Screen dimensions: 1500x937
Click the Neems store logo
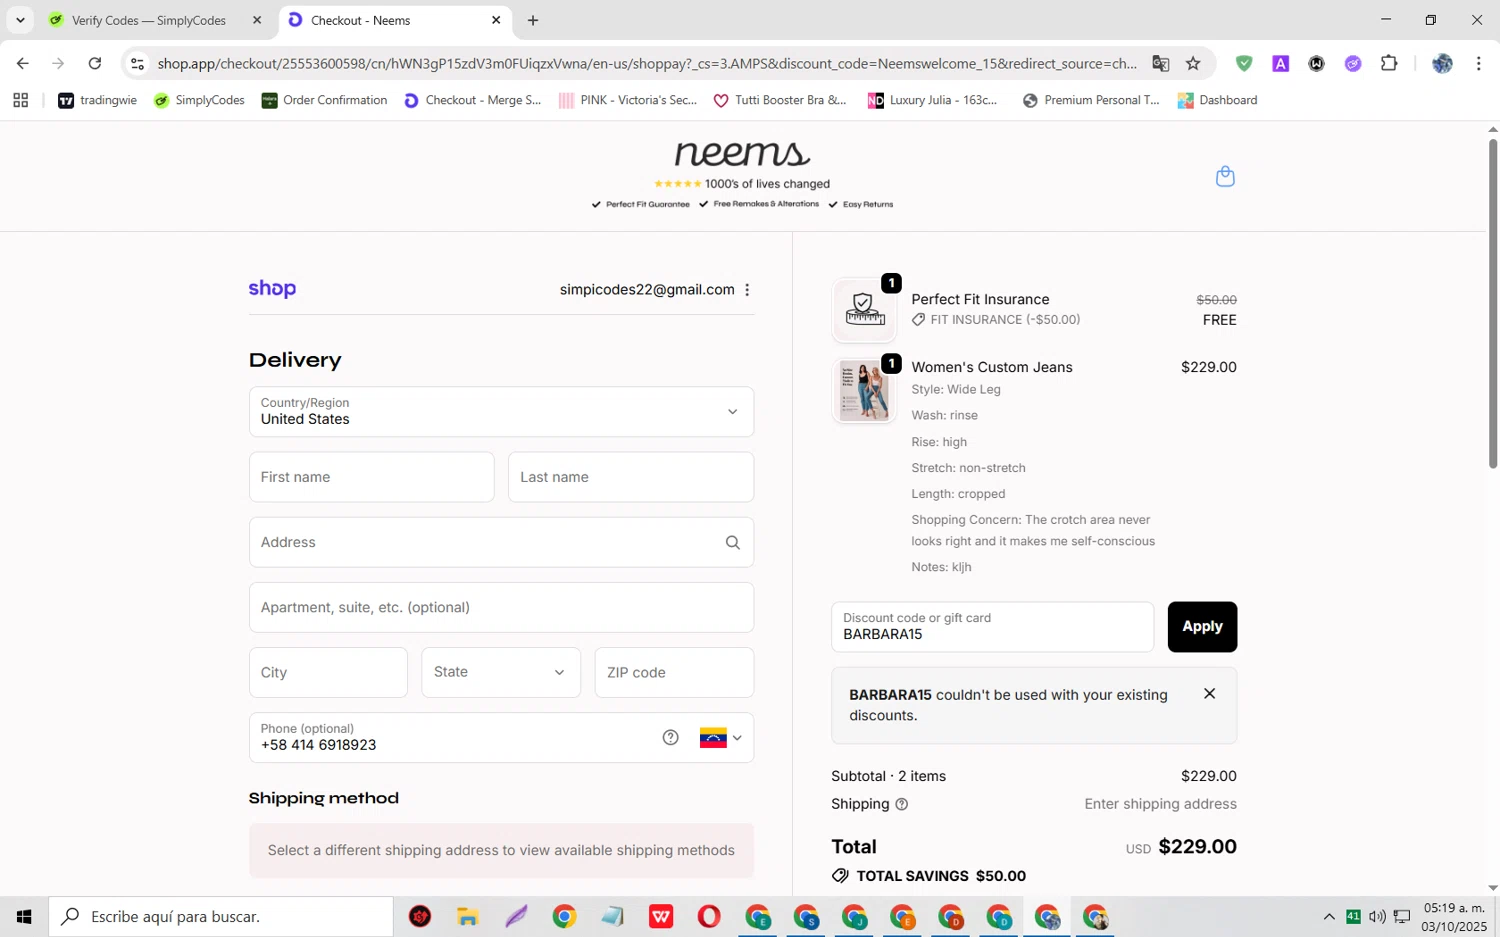(x=742, y=154)
